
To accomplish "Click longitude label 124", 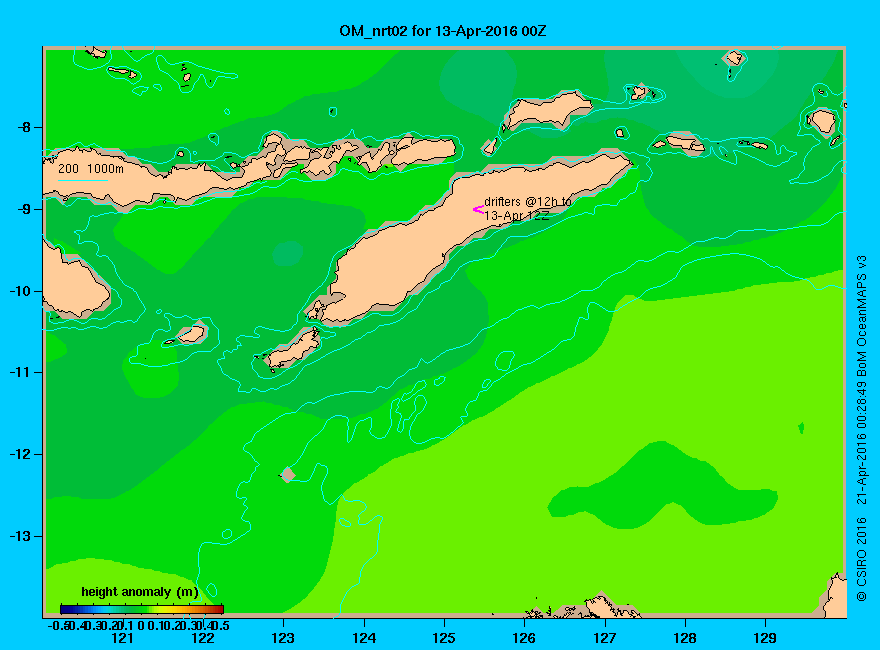I will [364, 638].
